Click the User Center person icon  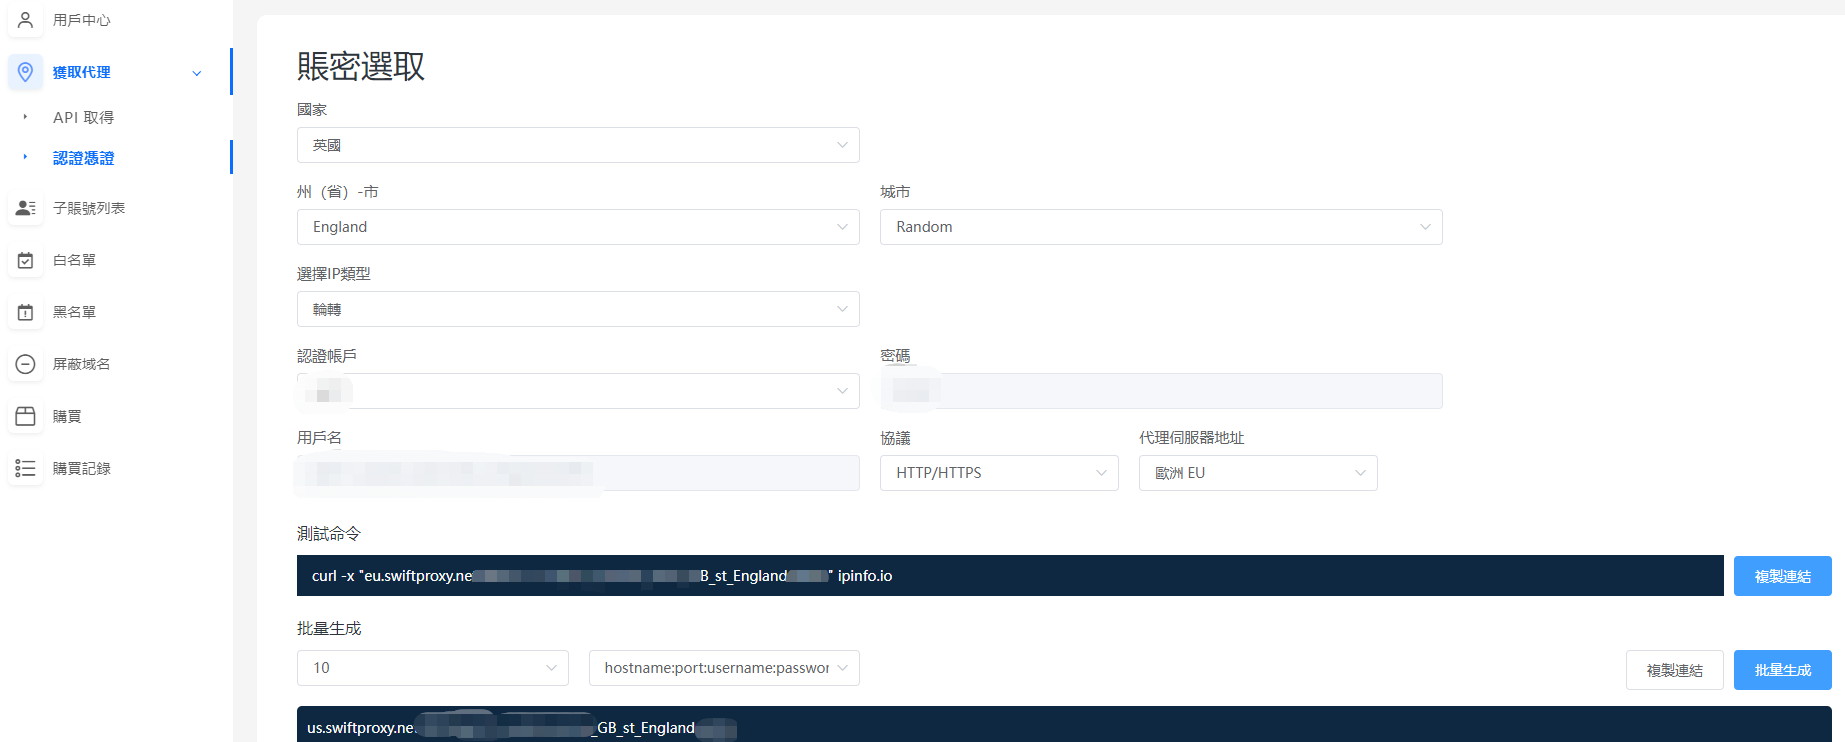[26, 20]
